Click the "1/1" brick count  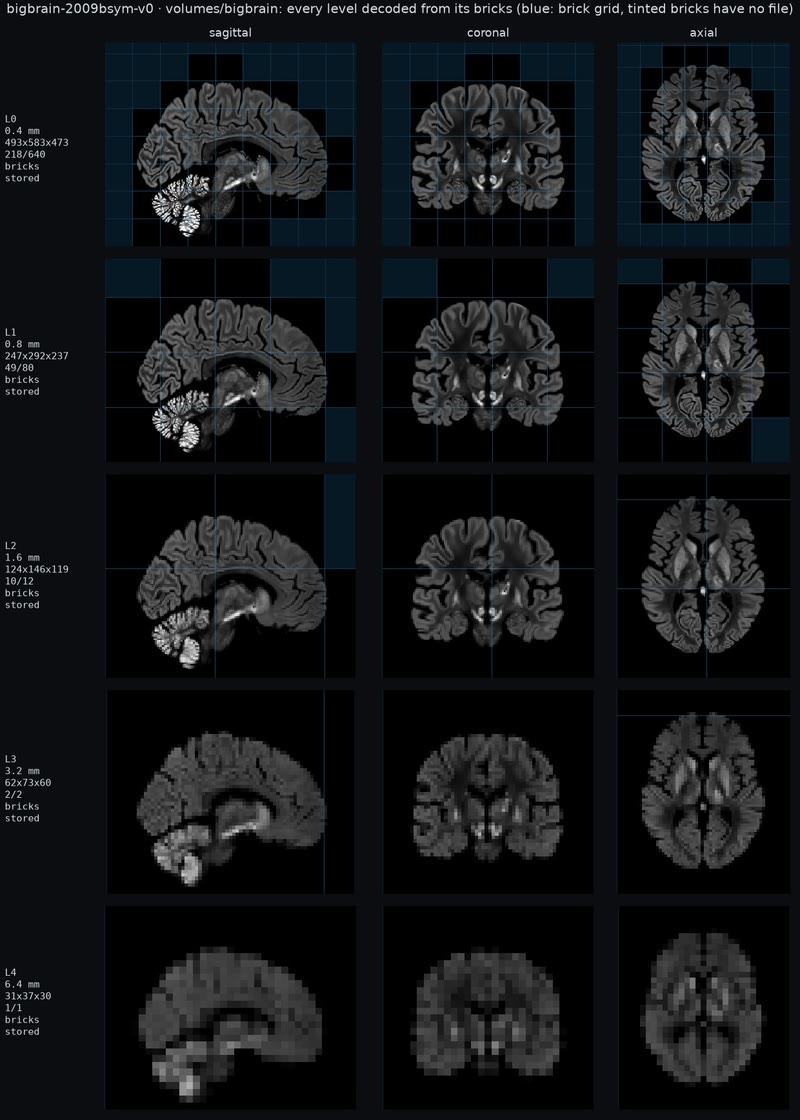[x=14, y=1008]
